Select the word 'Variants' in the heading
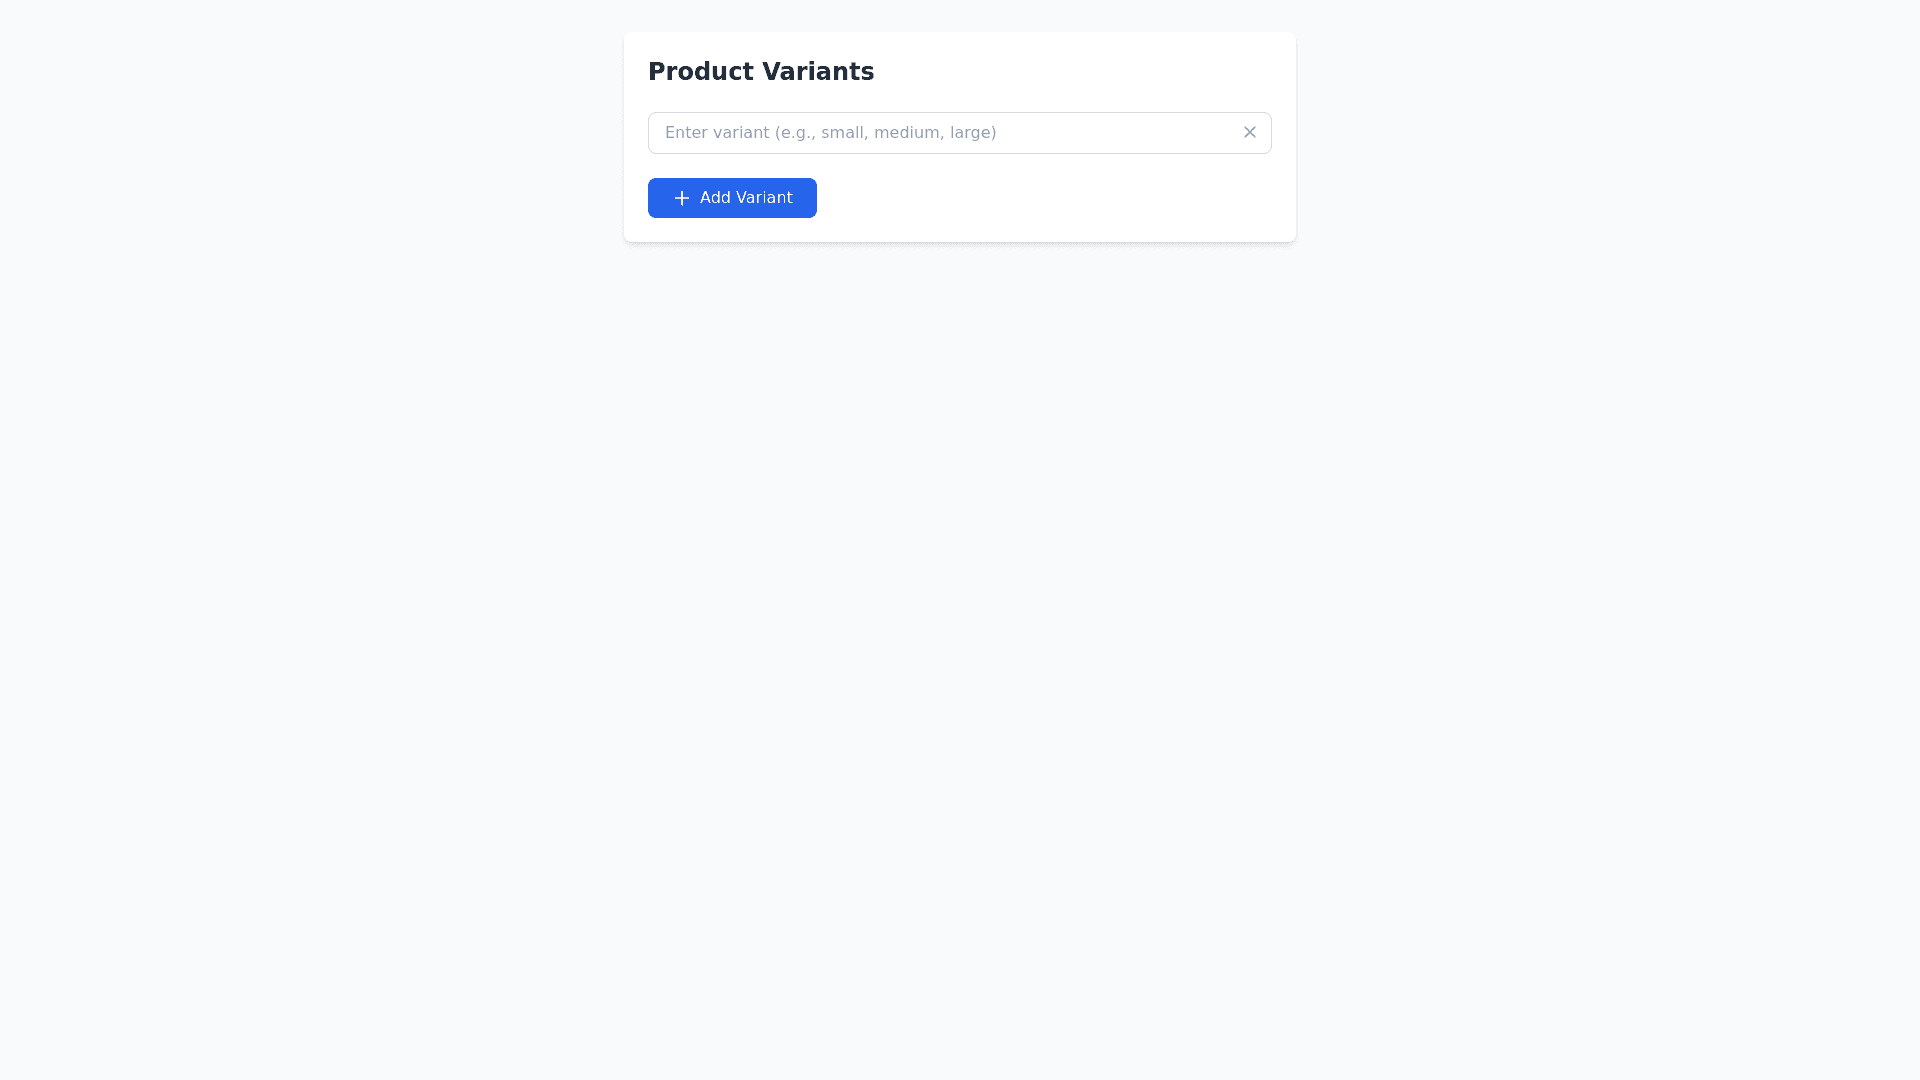 pyautogui.click(x=817, y=72)
